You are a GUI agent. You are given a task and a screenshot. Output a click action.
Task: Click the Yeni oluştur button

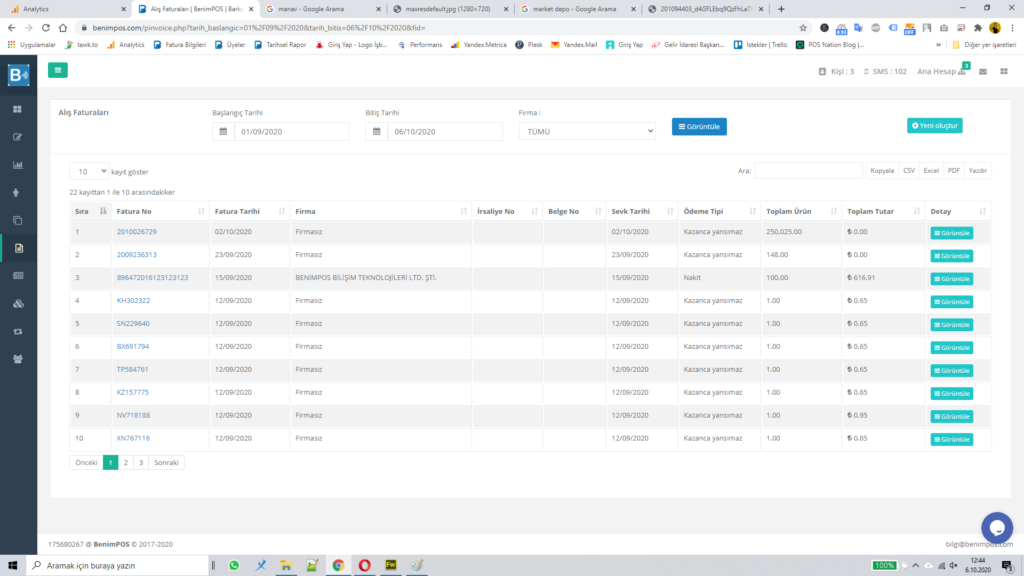(x=935, y=125)
